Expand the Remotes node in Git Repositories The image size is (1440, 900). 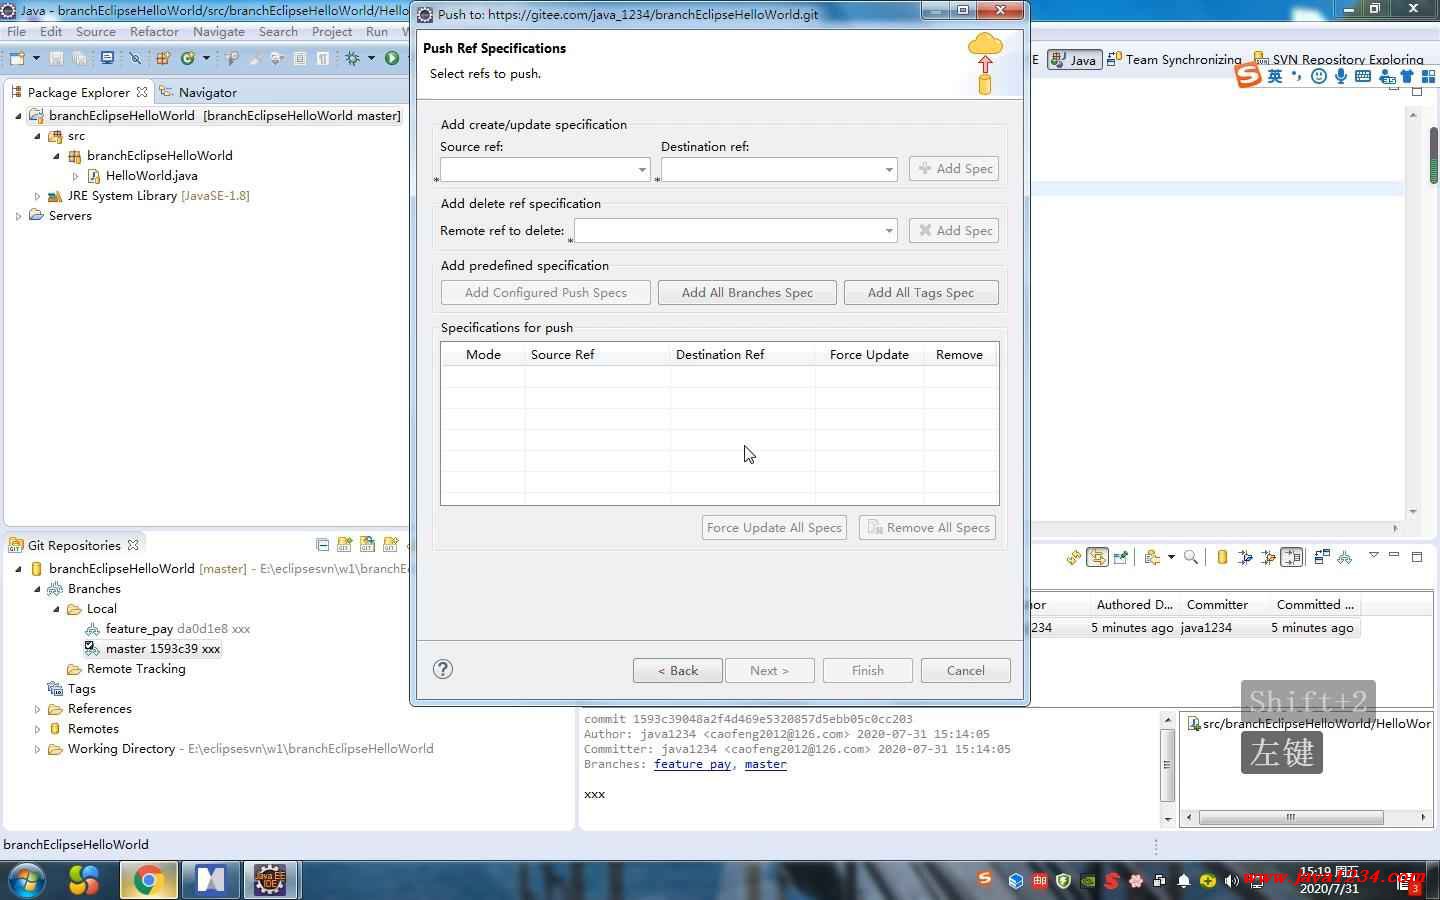tap(37, 729)
